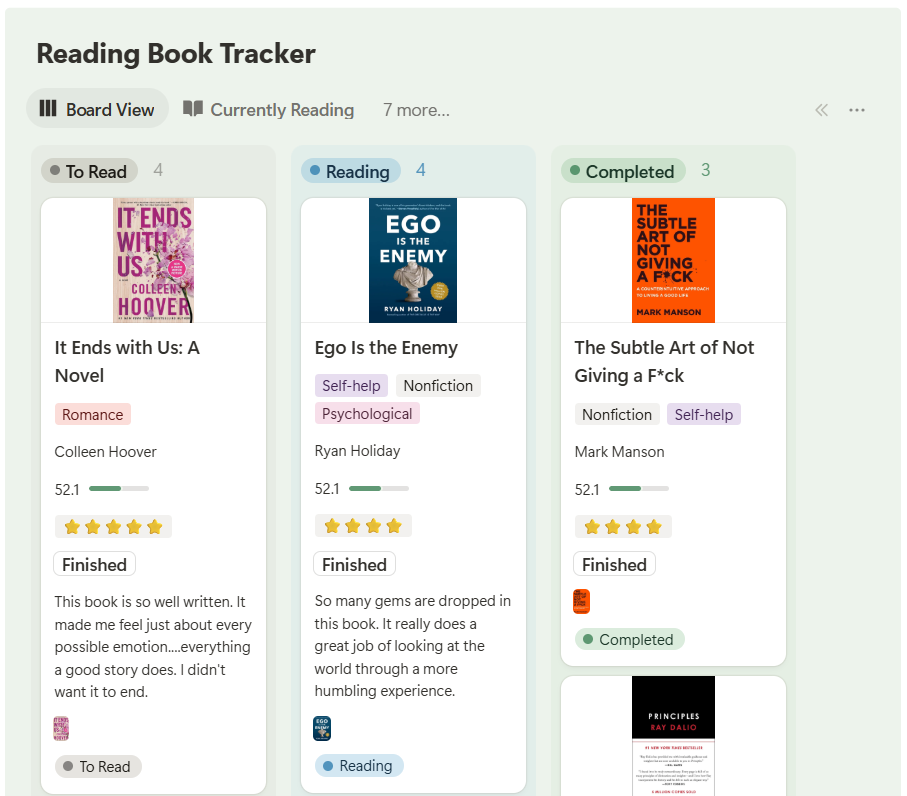Expand the "7 more..." views list
The height and width of the screenshot is (796, 907).
tap(416, 110)
